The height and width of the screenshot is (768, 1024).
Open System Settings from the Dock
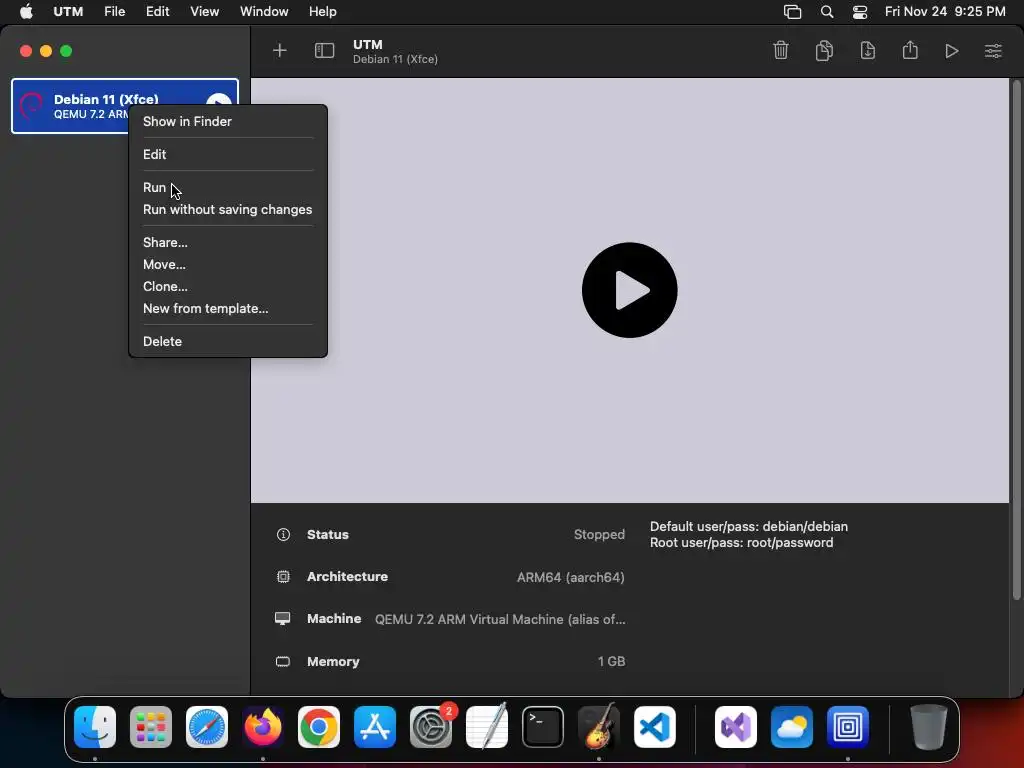click(431, 726)
